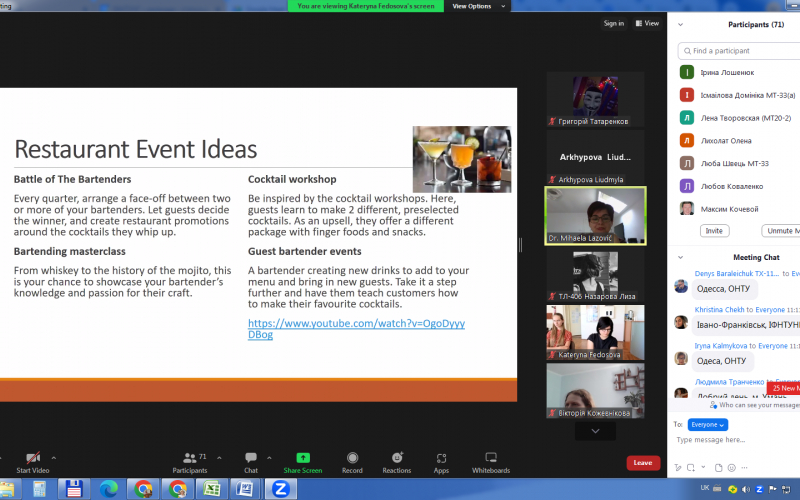Click sender name Denys Baraleichuk in chat
Screen dimensions: 800x500
(737, 273)
